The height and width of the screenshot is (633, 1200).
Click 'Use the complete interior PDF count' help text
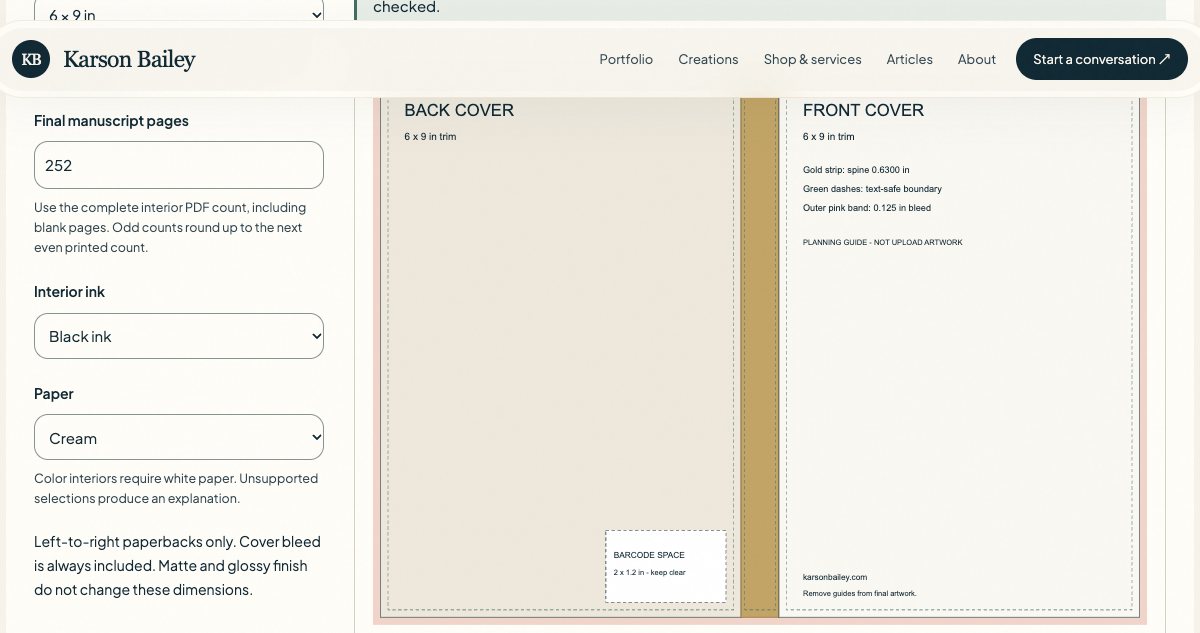[x=170, y=227]
